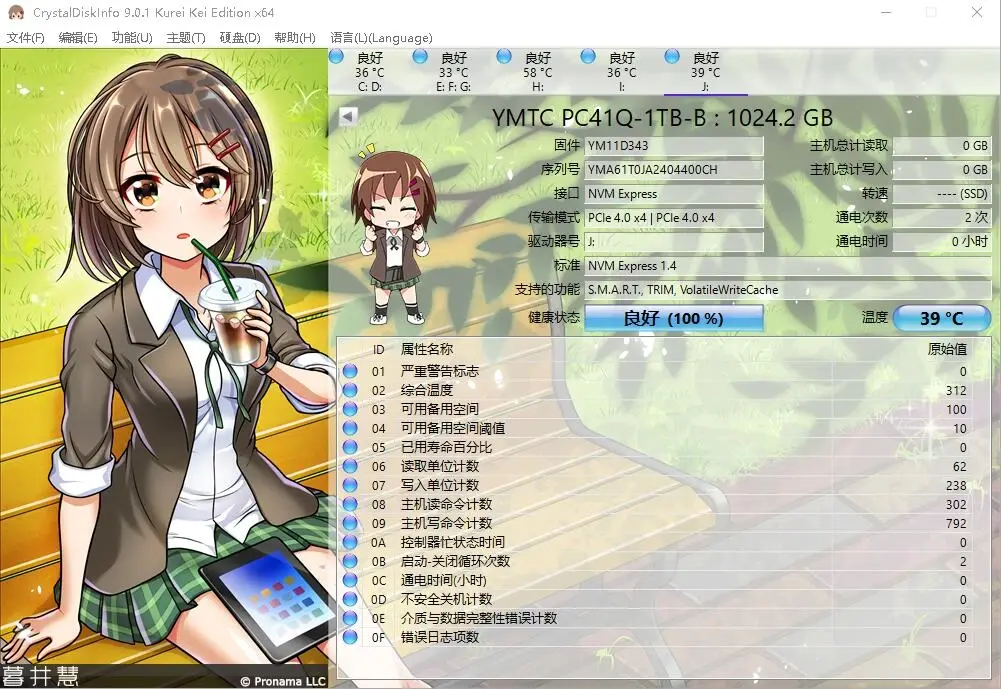Click status icon of attribute 0E 介质与数据完整性错误计数
The height and width of the screenshot is (689, 1001).
click(350, 618)
